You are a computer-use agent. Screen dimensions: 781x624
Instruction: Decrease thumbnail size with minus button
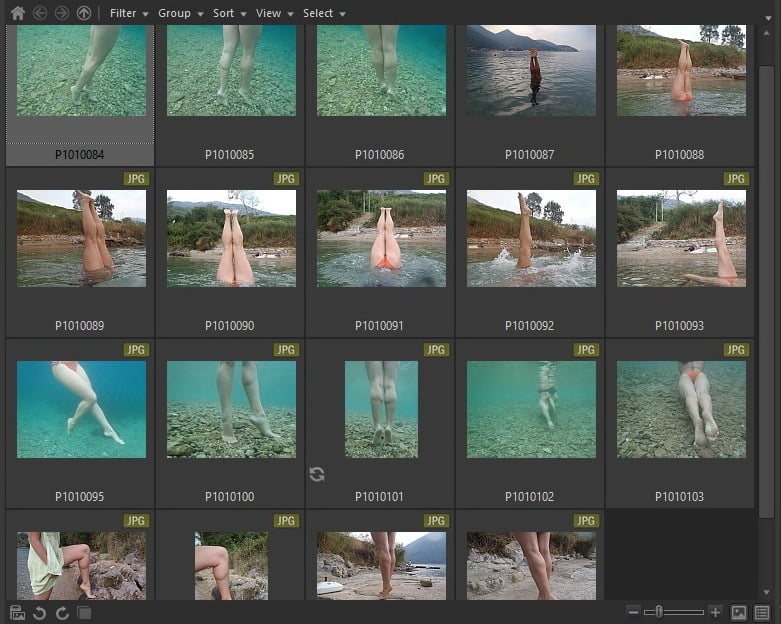[x=633, y=612]
